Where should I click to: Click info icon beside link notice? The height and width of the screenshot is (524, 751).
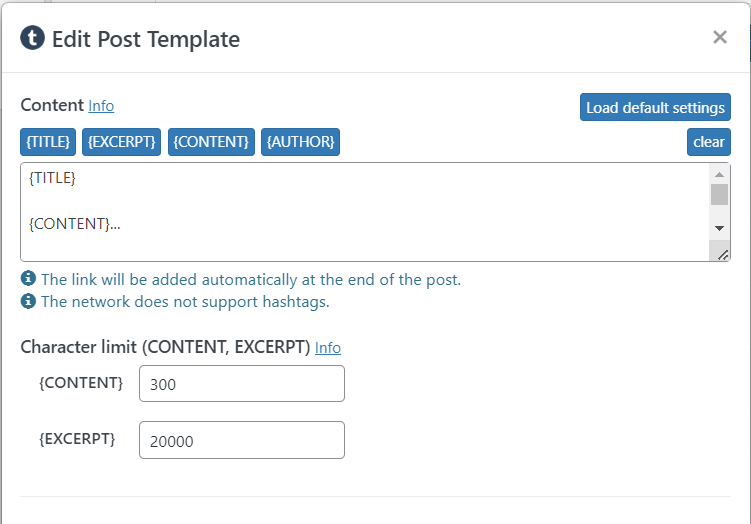tap(28, 279)
